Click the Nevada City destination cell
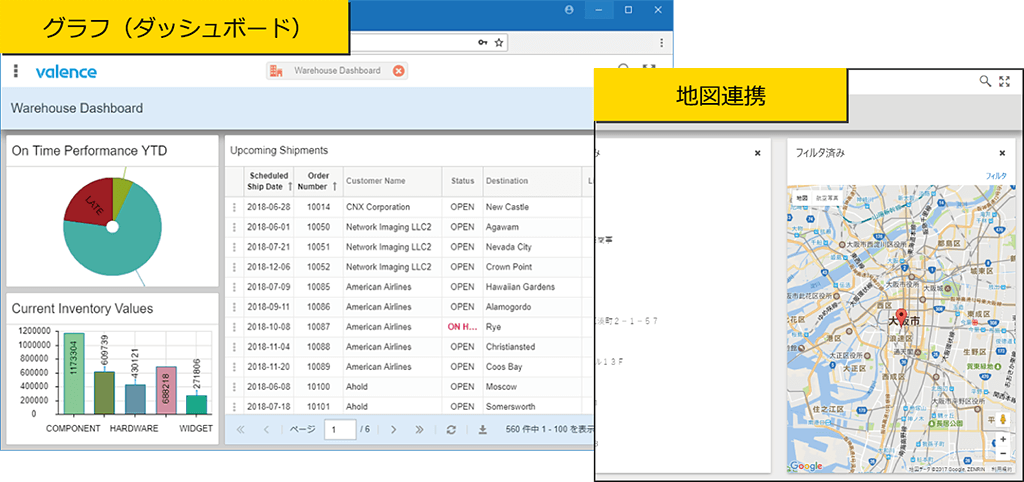 point(509,247)
